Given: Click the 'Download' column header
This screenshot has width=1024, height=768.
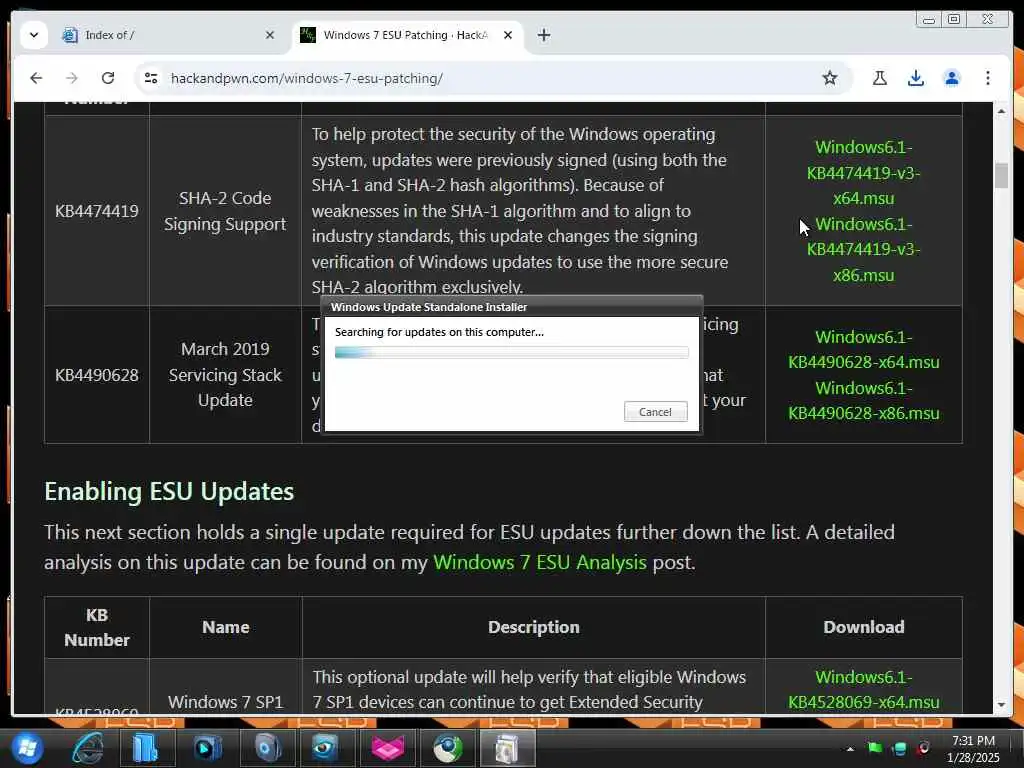Looking at the screenshot, I should coord(863,627).
